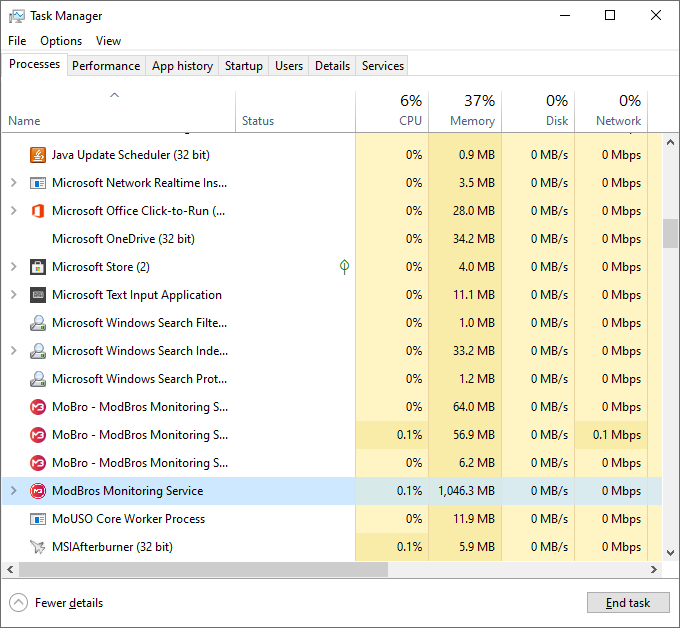Expand Microsoft Network Realtime Inspection row
The width and height of the screenshot is (680, 628).
coord(13,183)
